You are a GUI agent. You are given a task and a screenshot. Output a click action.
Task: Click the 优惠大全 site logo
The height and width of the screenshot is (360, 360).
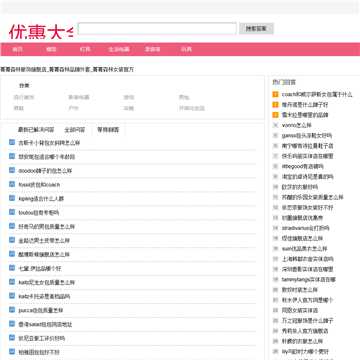[x=41, y=31]
